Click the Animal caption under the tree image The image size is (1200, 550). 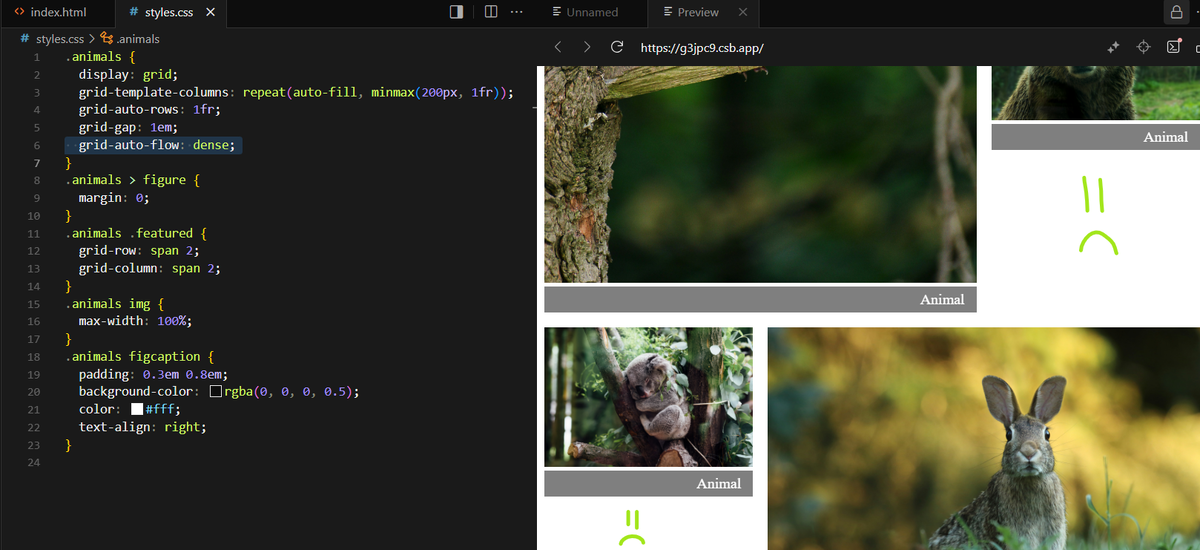[x=760, y=299]
